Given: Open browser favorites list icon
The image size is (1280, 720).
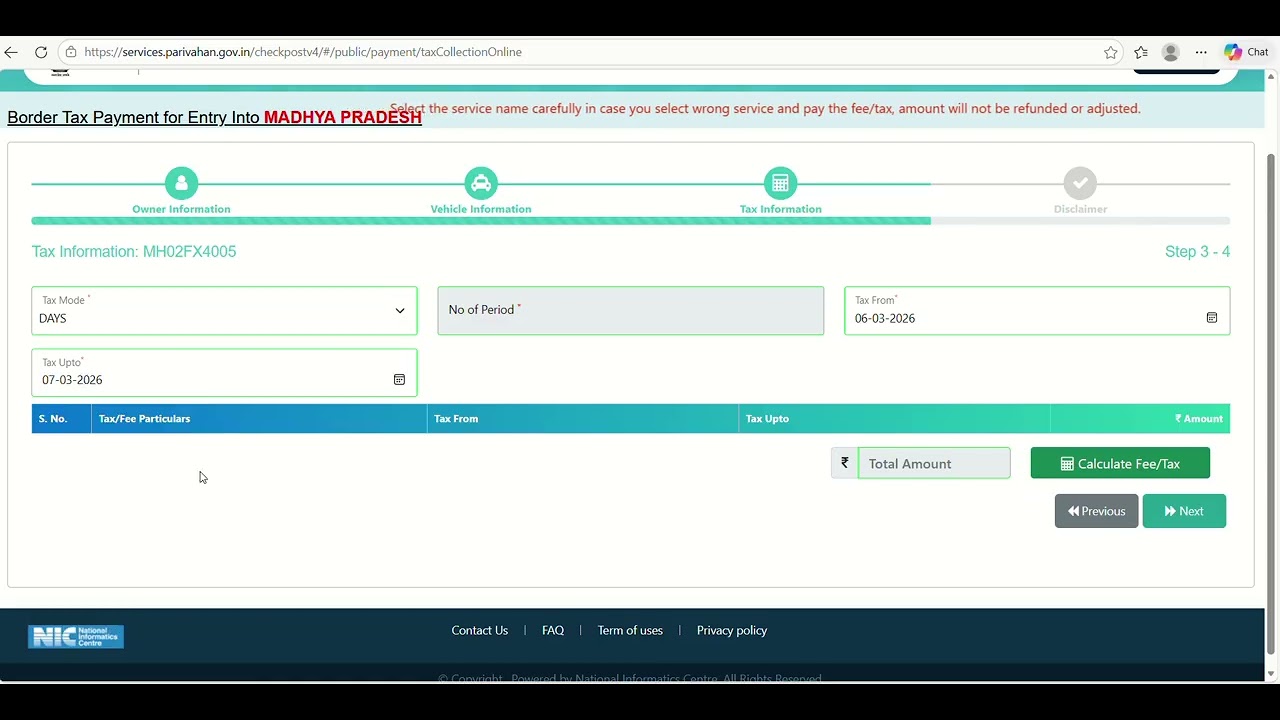Looking at the screenshot, I should tap(1141, 52).
